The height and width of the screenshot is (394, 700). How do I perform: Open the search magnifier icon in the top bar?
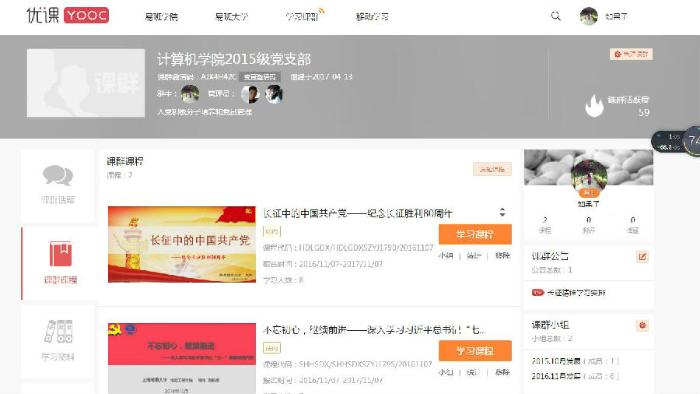click(x=555, y=16)
